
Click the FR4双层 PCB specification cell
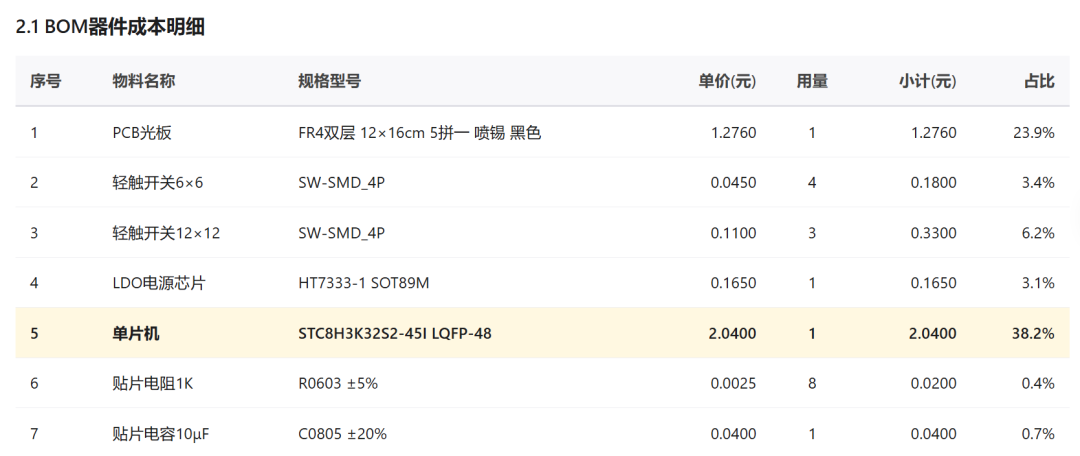419,133
